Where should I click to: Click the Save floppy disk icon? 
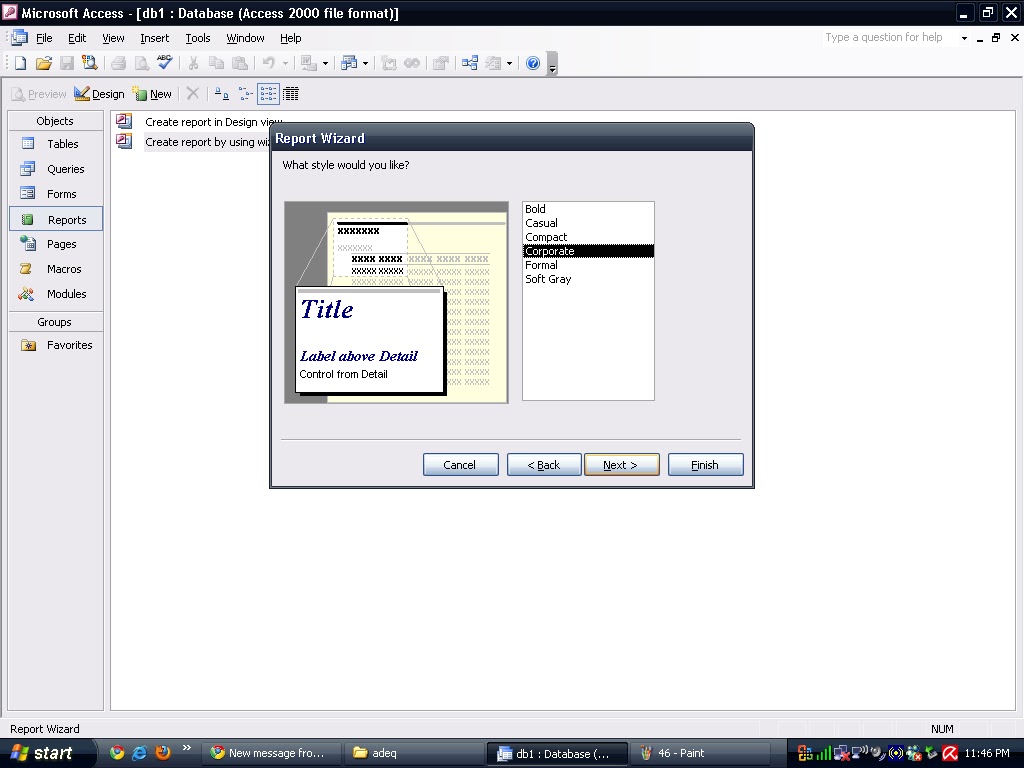67,63
